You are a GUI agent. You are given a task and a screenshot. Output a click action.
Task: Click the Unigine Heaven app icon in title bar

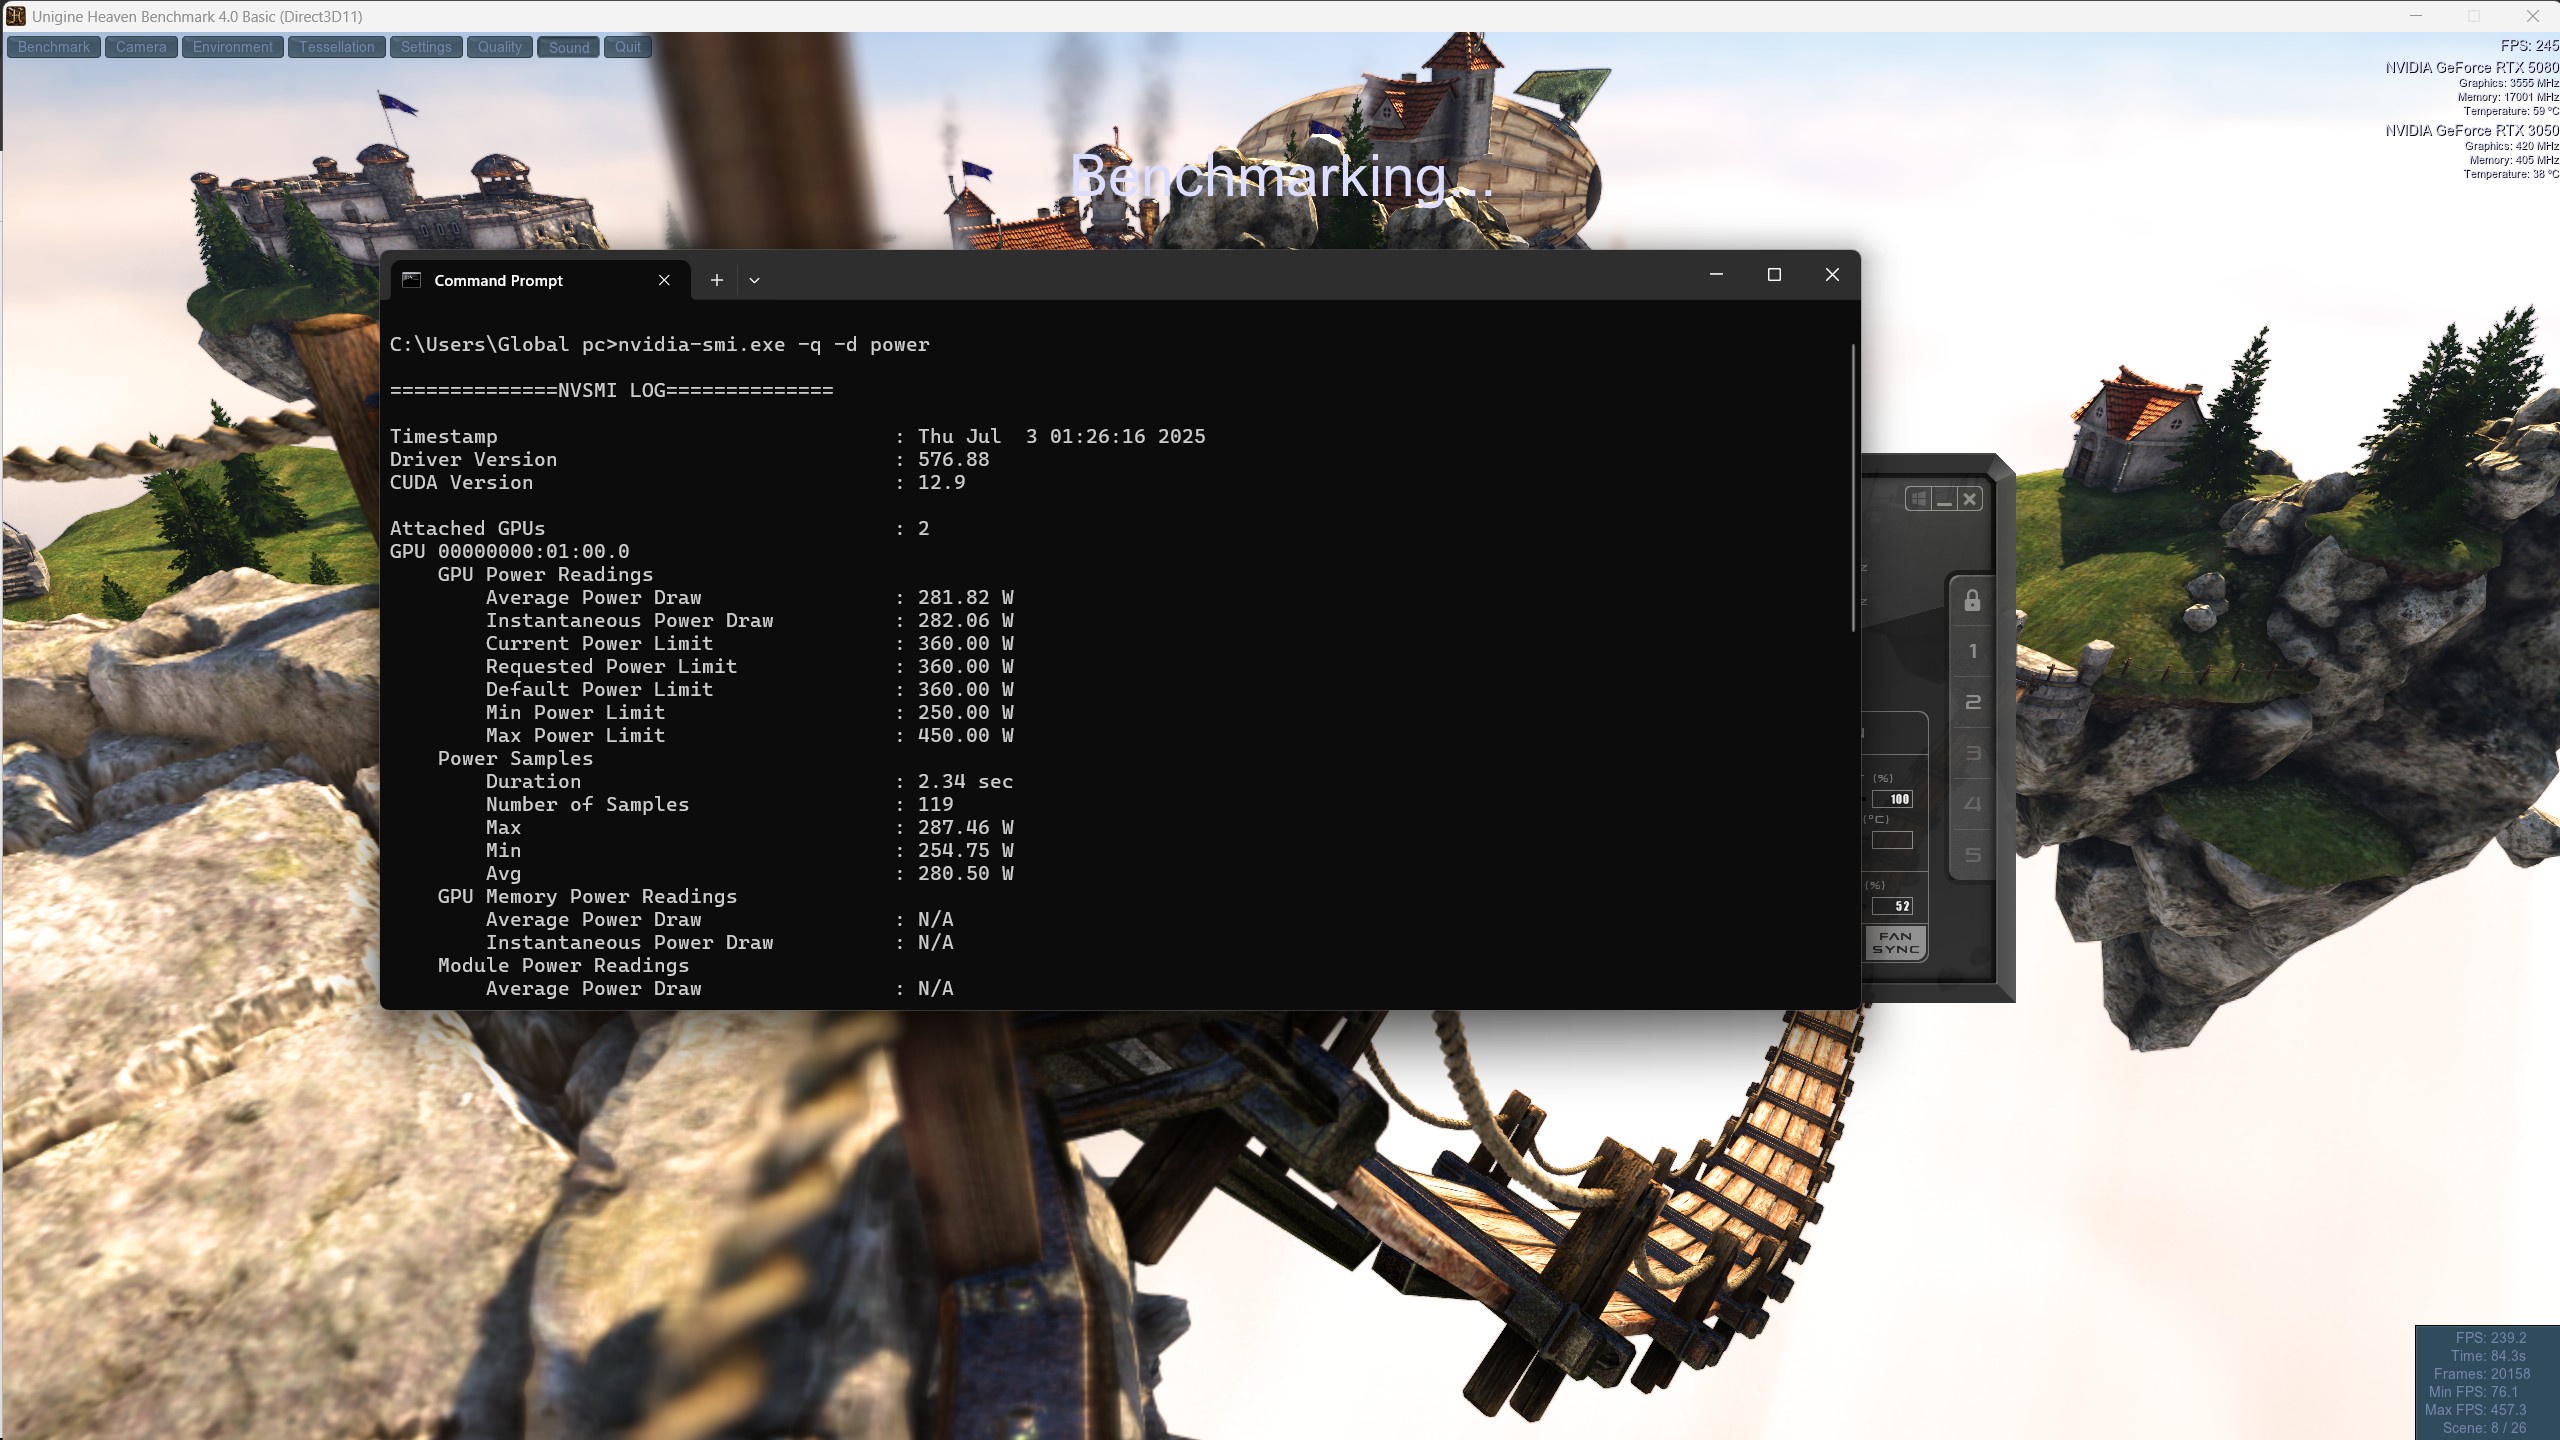(15, 16)
